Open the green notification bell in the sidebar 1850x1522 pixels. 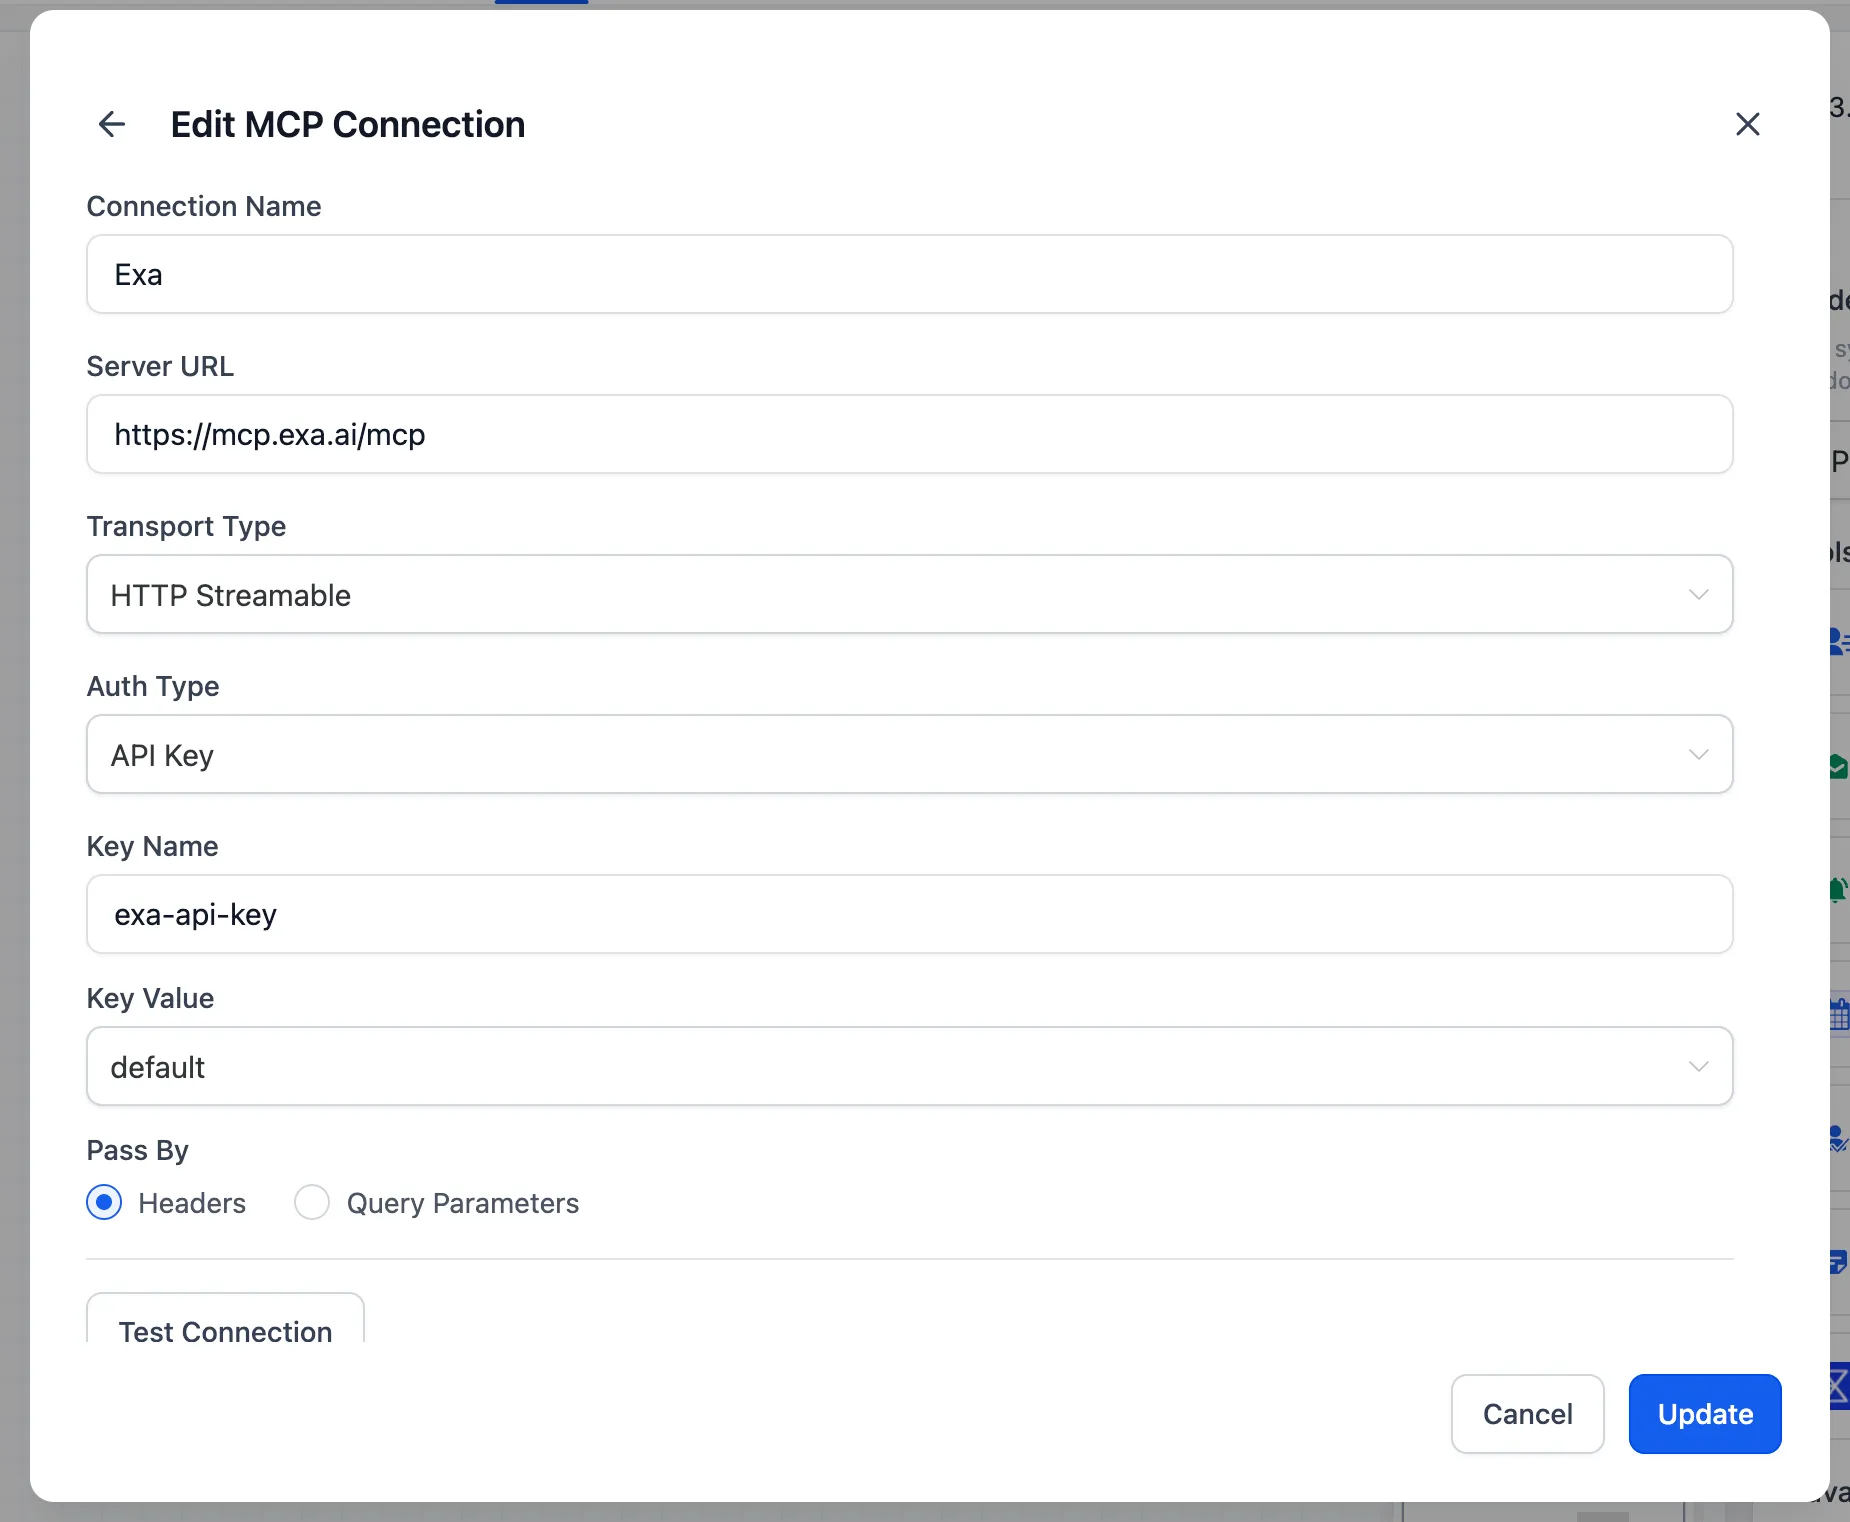1838,890
